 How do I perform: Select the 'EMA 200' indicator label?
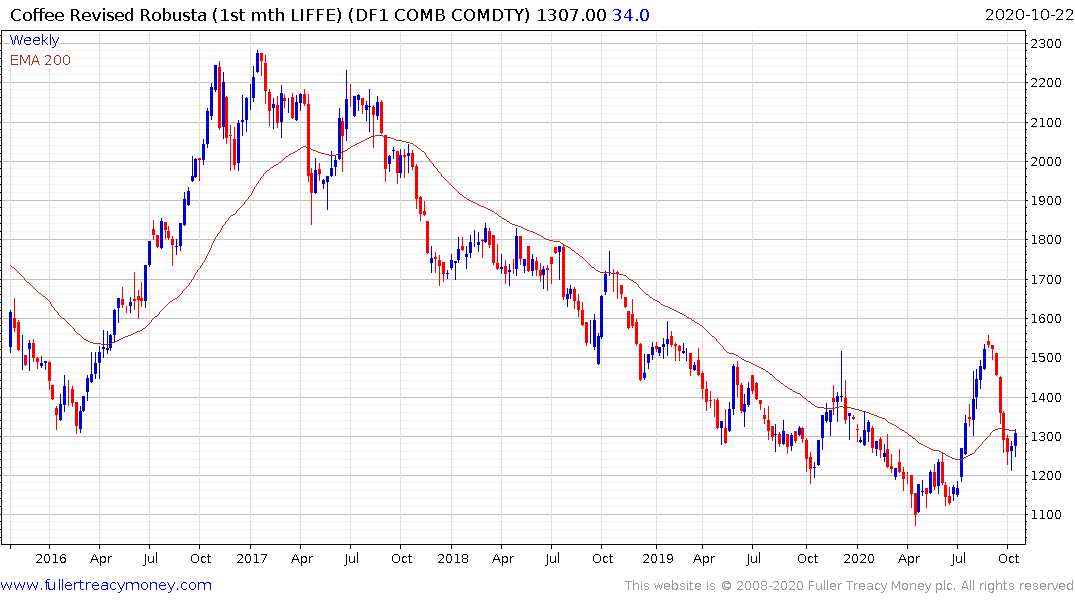(x=40, y=60)
